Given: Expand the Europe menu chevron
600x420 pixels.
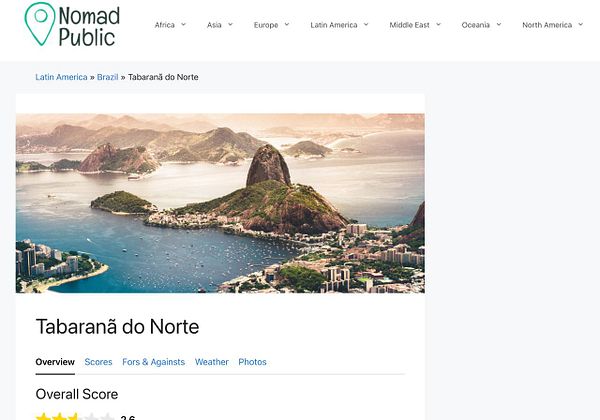Looking at the screenshot, I should click(x=287, y=24).
